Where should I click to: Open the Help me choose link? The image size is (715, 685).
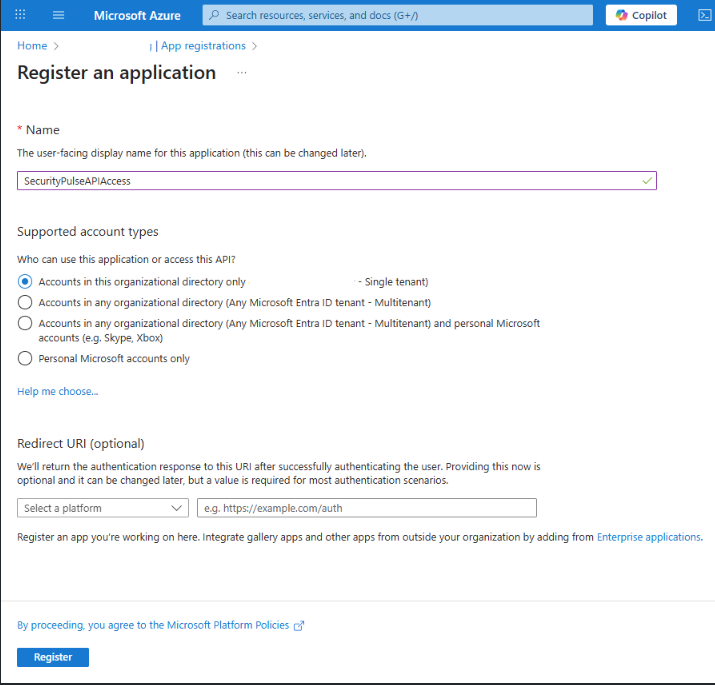[x=57, y=391]
